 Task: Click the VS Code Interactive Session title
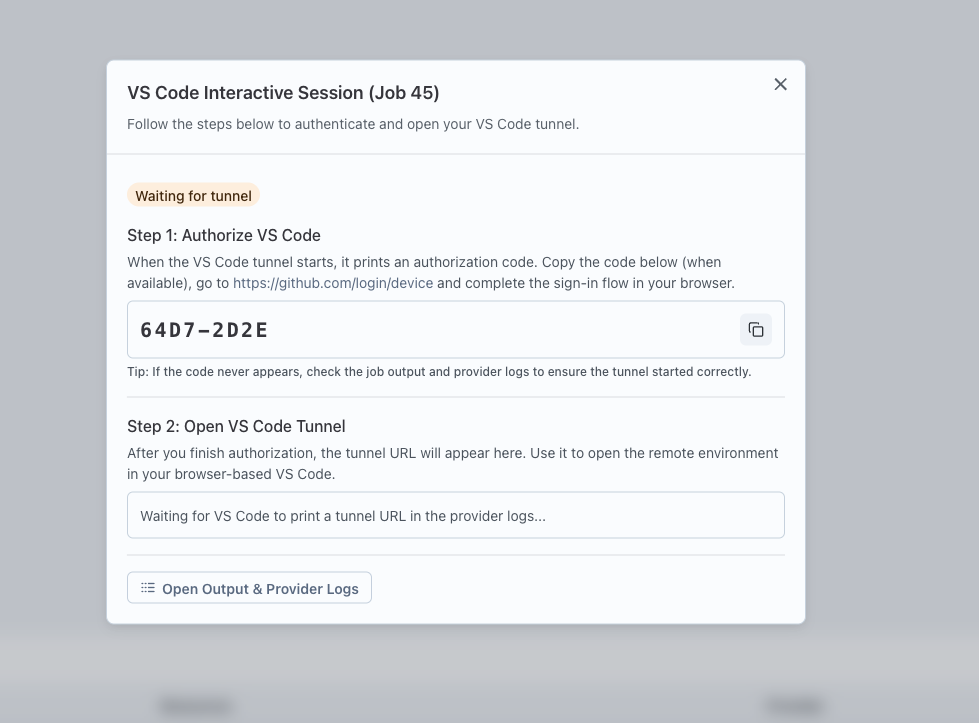pyautogui.click(x=245, y=93)
